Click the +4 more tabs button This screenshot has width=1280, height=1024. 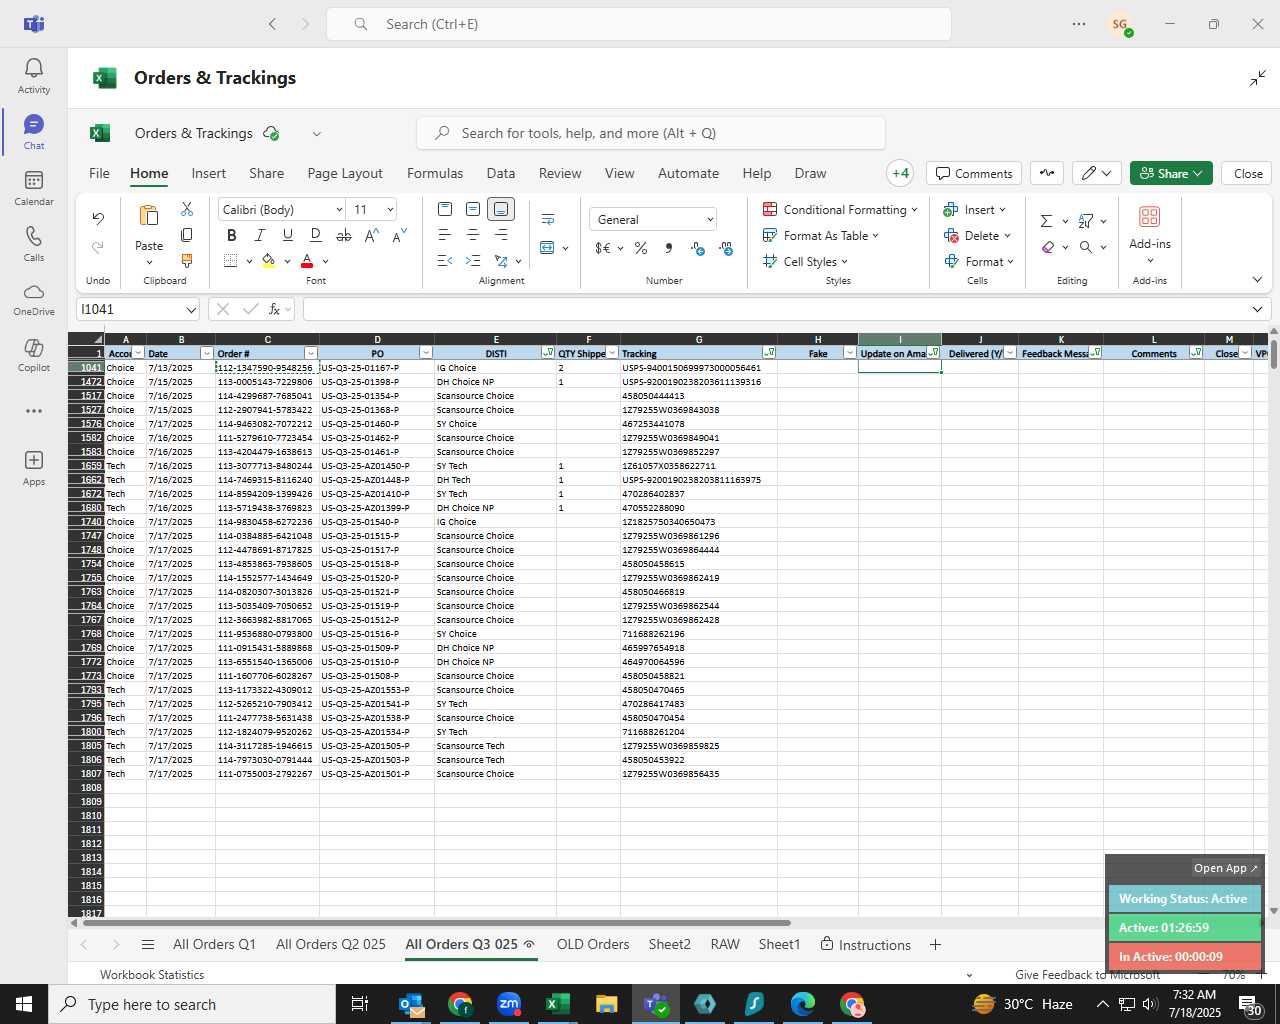[x=900, y=173]
